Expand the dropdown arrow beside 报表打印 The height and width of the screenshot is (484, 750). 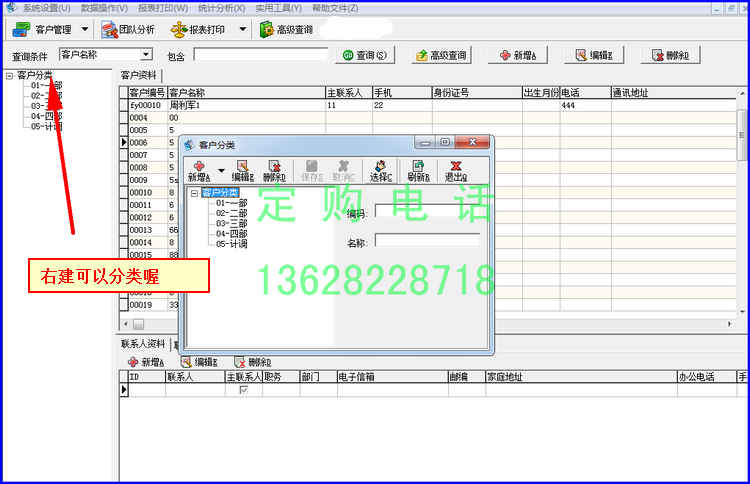coord(243,29)
